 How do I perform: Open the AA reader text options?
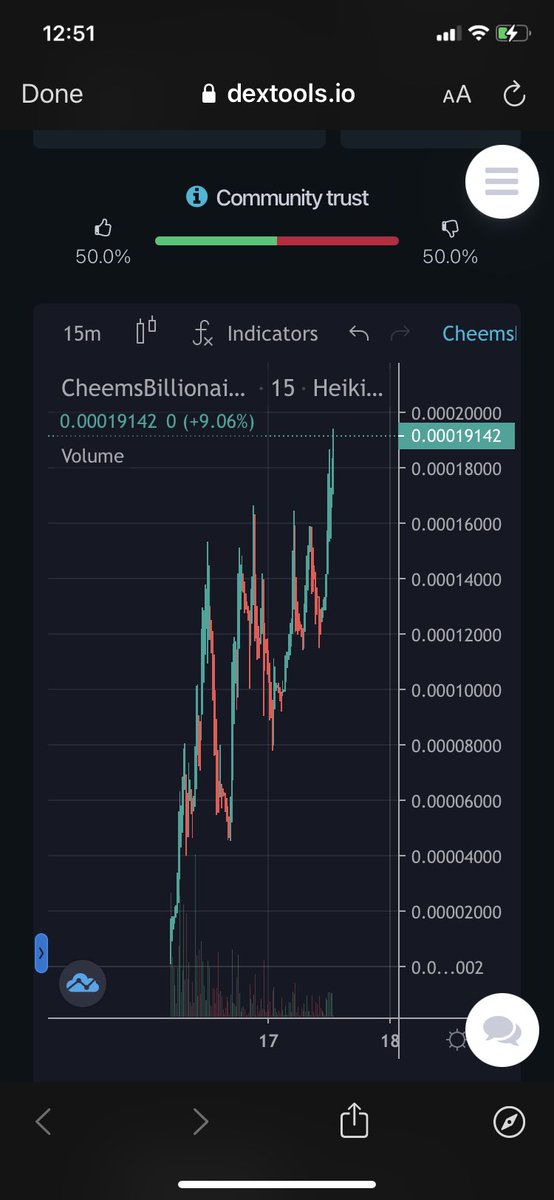(x=456, y=95)
